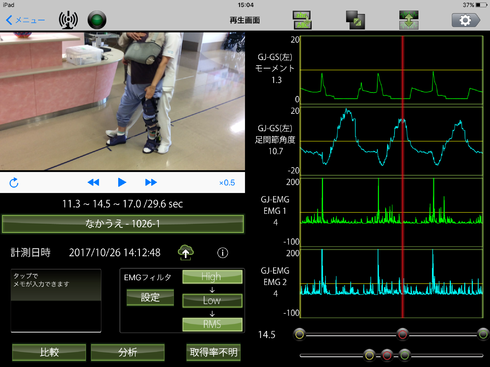Change the ×0.5 playback speed
Viewport: 490px width, 367px height.
(x=227, y=183)
